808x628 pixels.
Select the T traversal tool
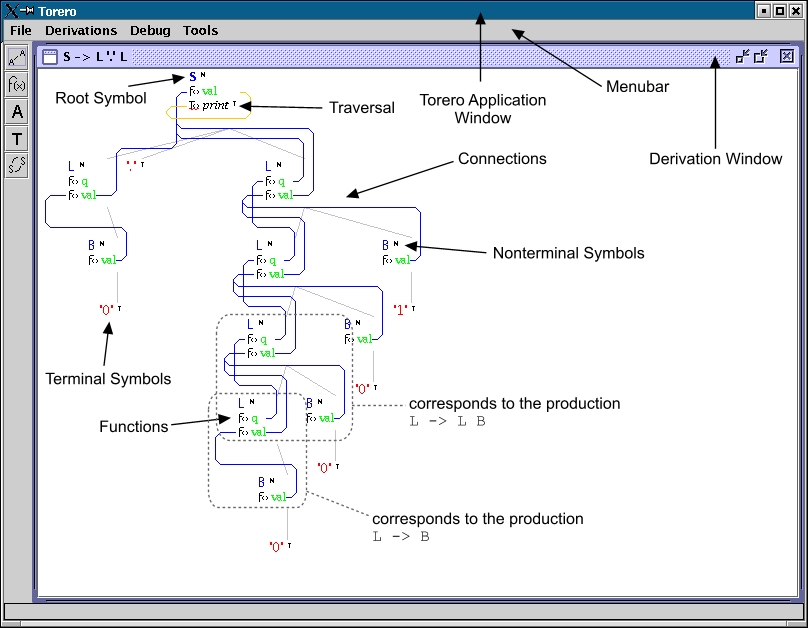click(x=17, y=139)
